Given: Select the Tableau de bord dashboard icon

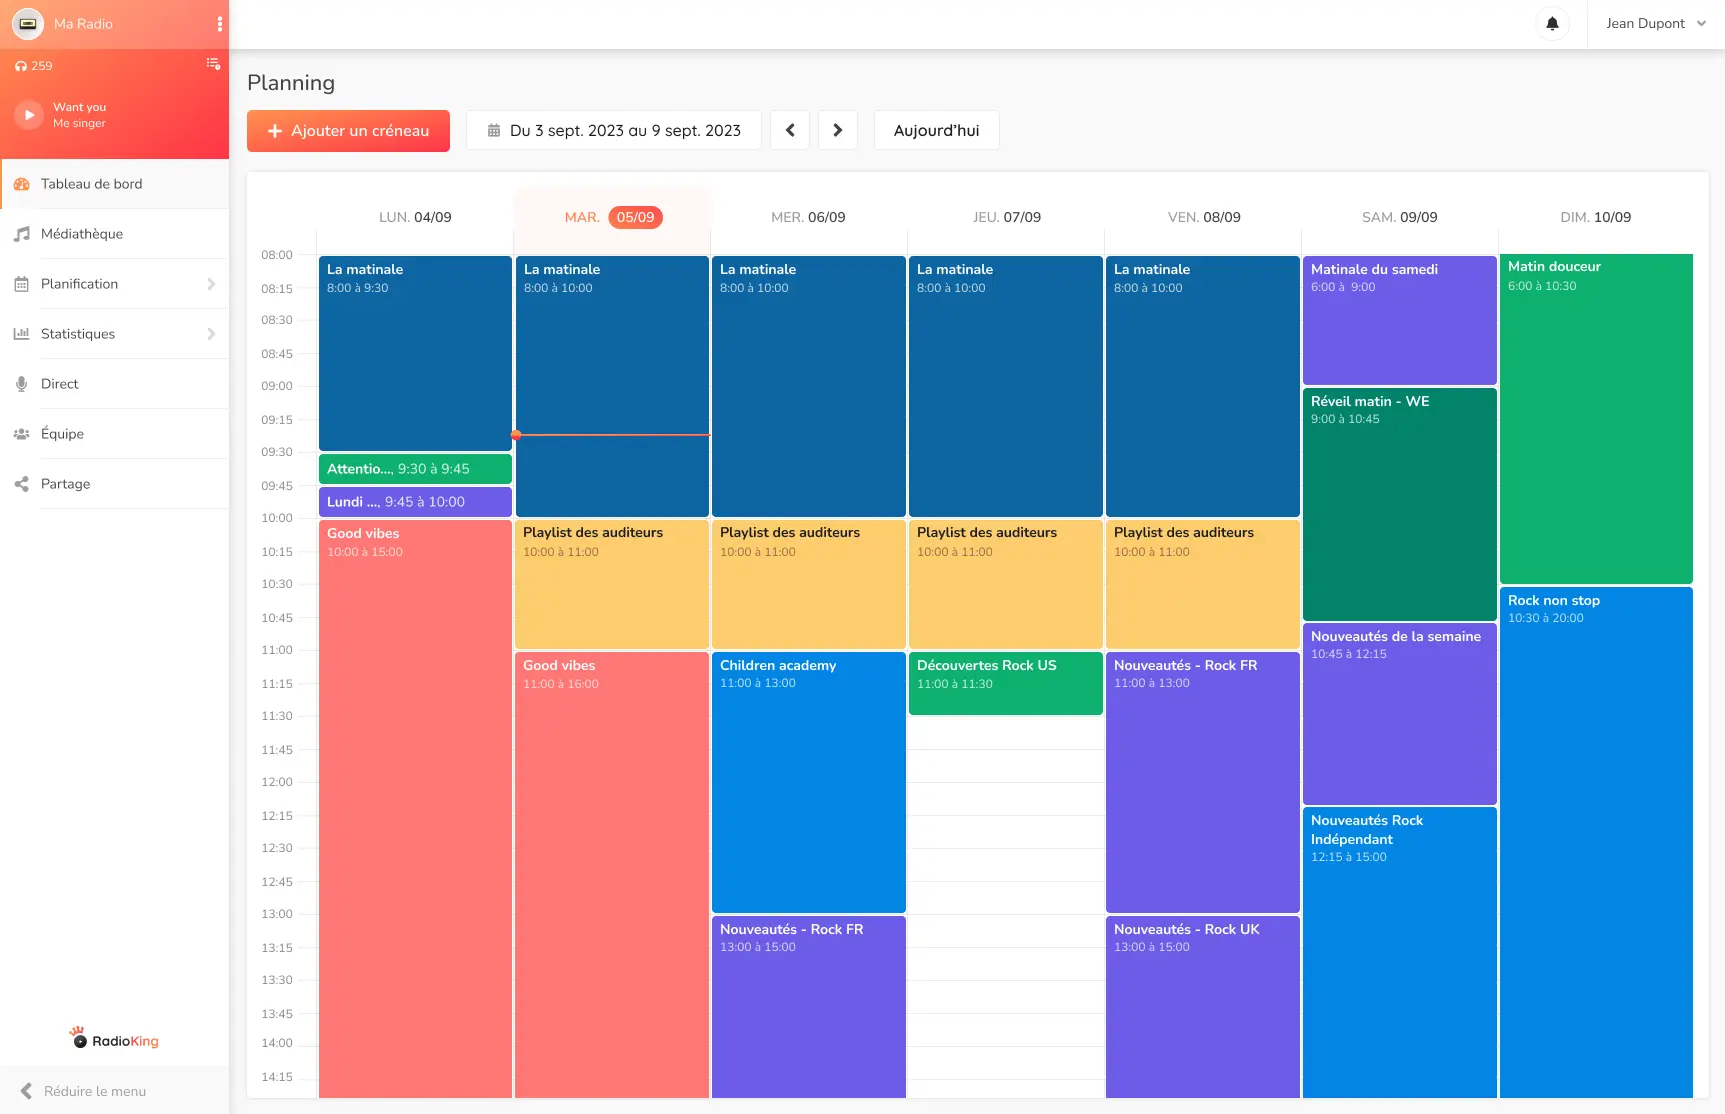Looking at the screenshot, I should coord(21,184).
